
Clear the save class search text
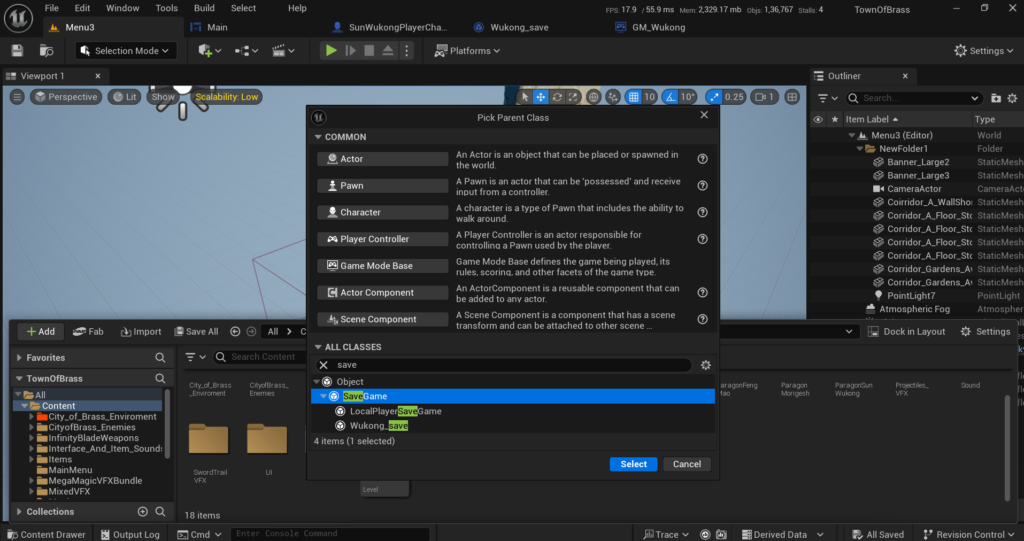[323, 365]
